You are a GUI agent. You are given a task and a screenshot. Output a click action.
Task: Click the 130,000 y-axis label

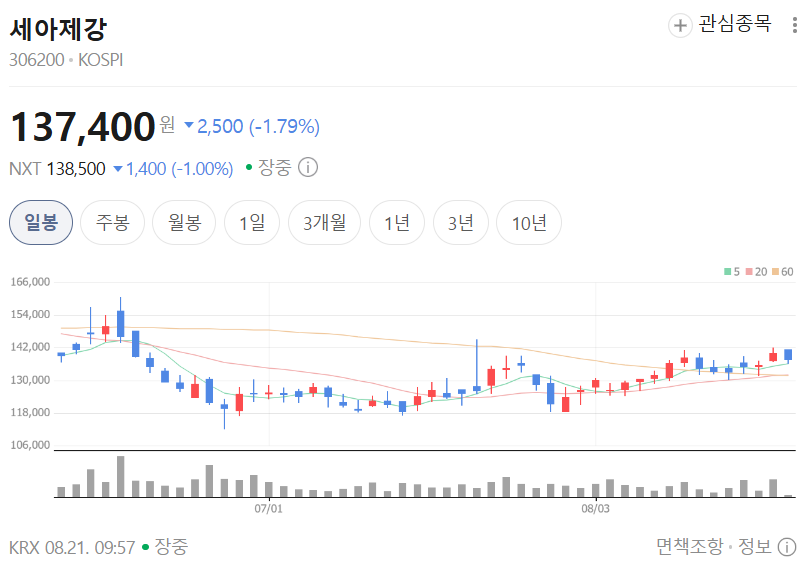click(31, 380)
